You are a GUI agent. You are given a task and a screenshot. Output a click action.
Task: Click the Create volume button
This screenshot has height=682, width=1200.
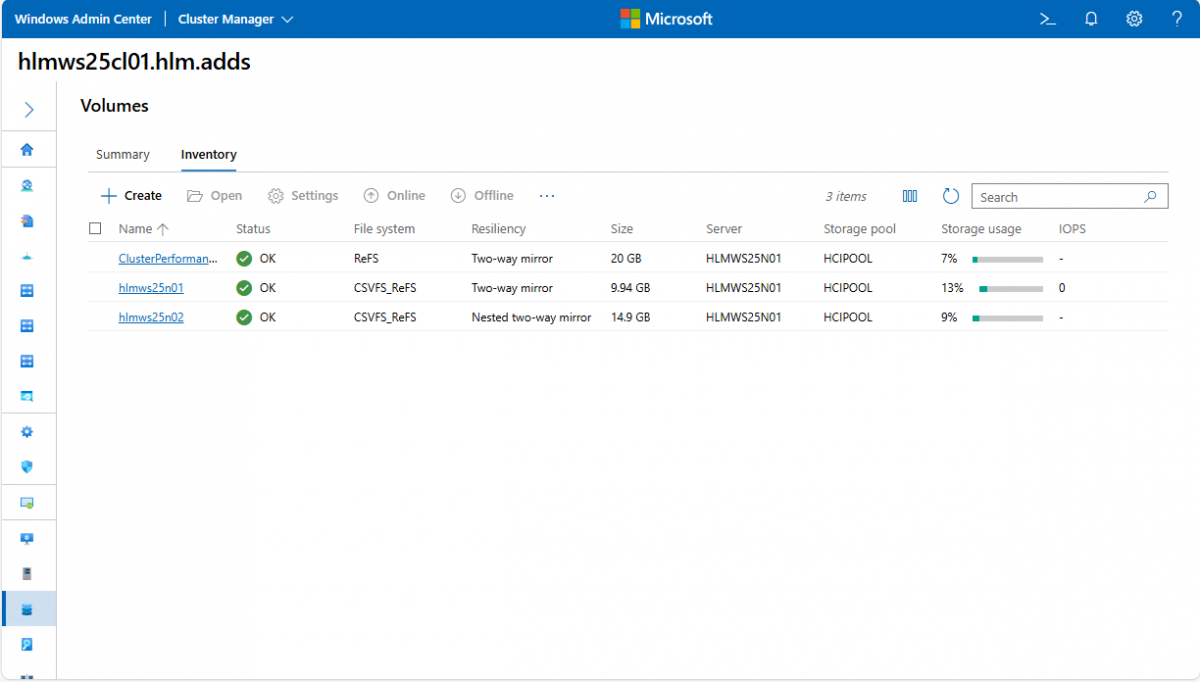point(132,196)
